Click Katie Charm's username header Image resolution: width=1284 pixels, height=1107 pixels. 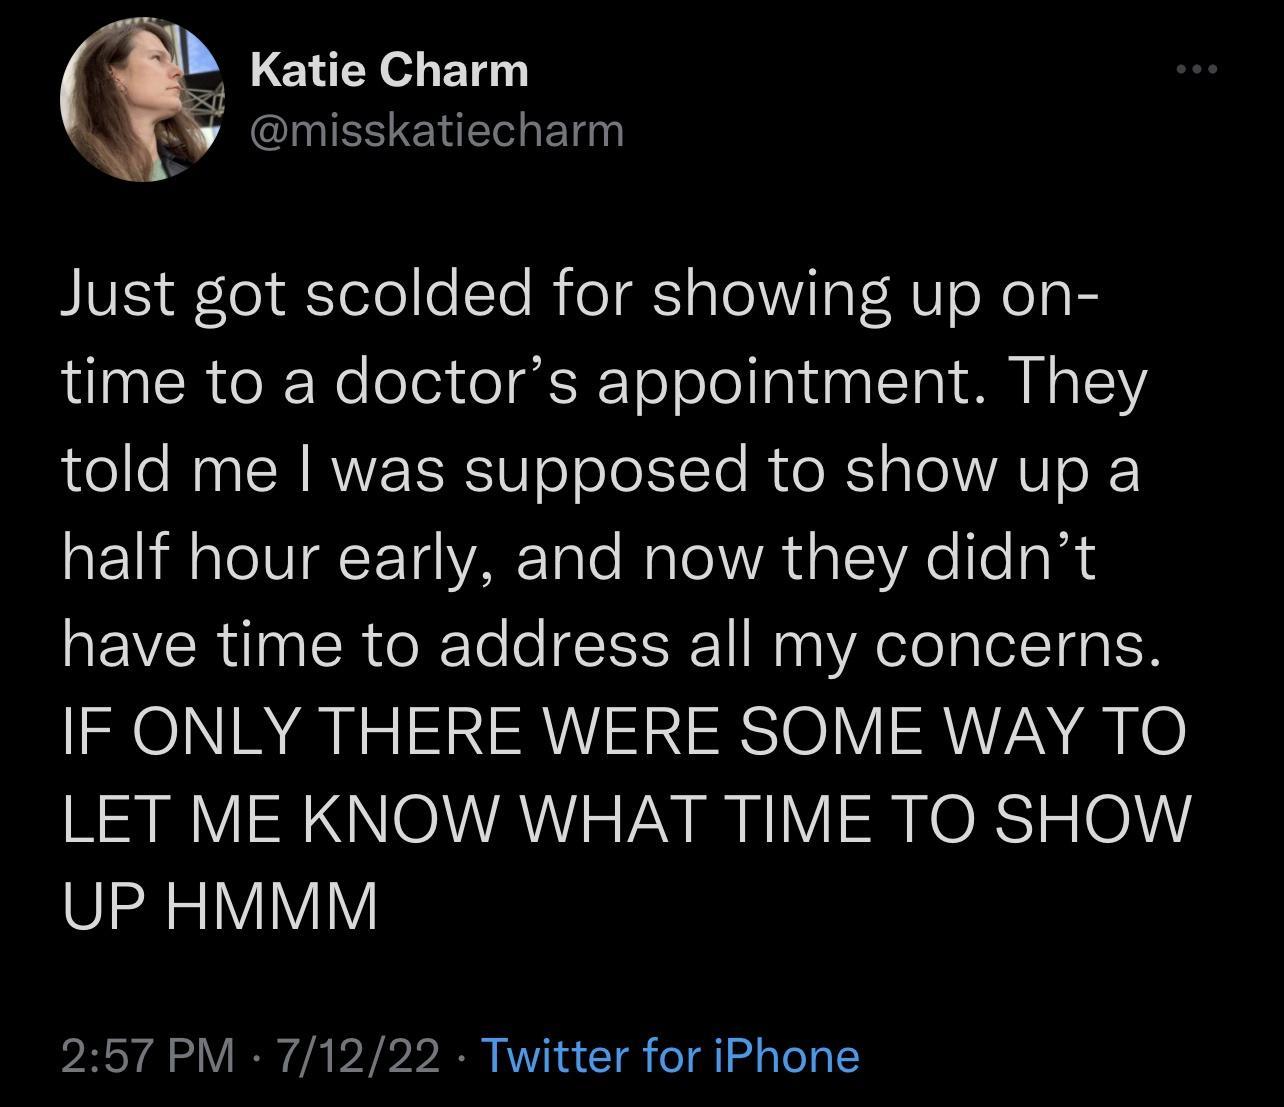point(390,70)
